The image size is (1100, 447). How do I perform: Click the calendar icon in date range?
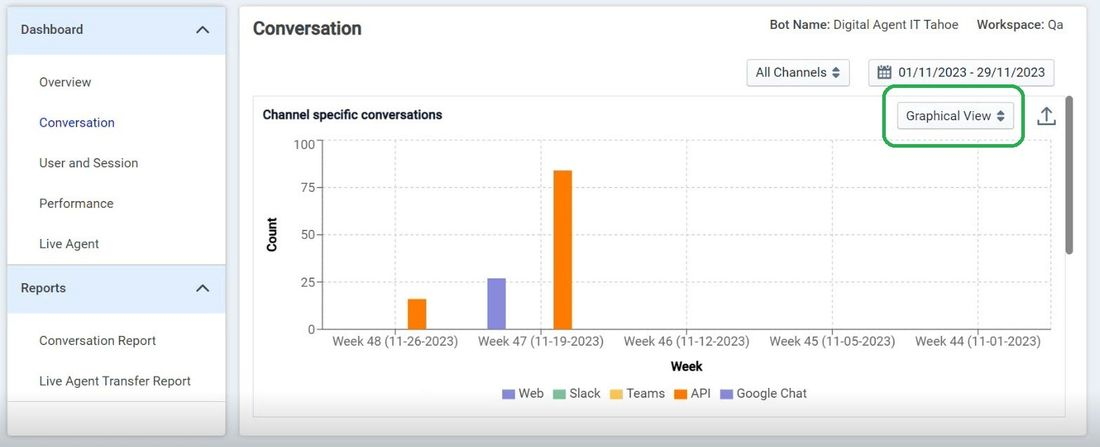tap(884, 72)
